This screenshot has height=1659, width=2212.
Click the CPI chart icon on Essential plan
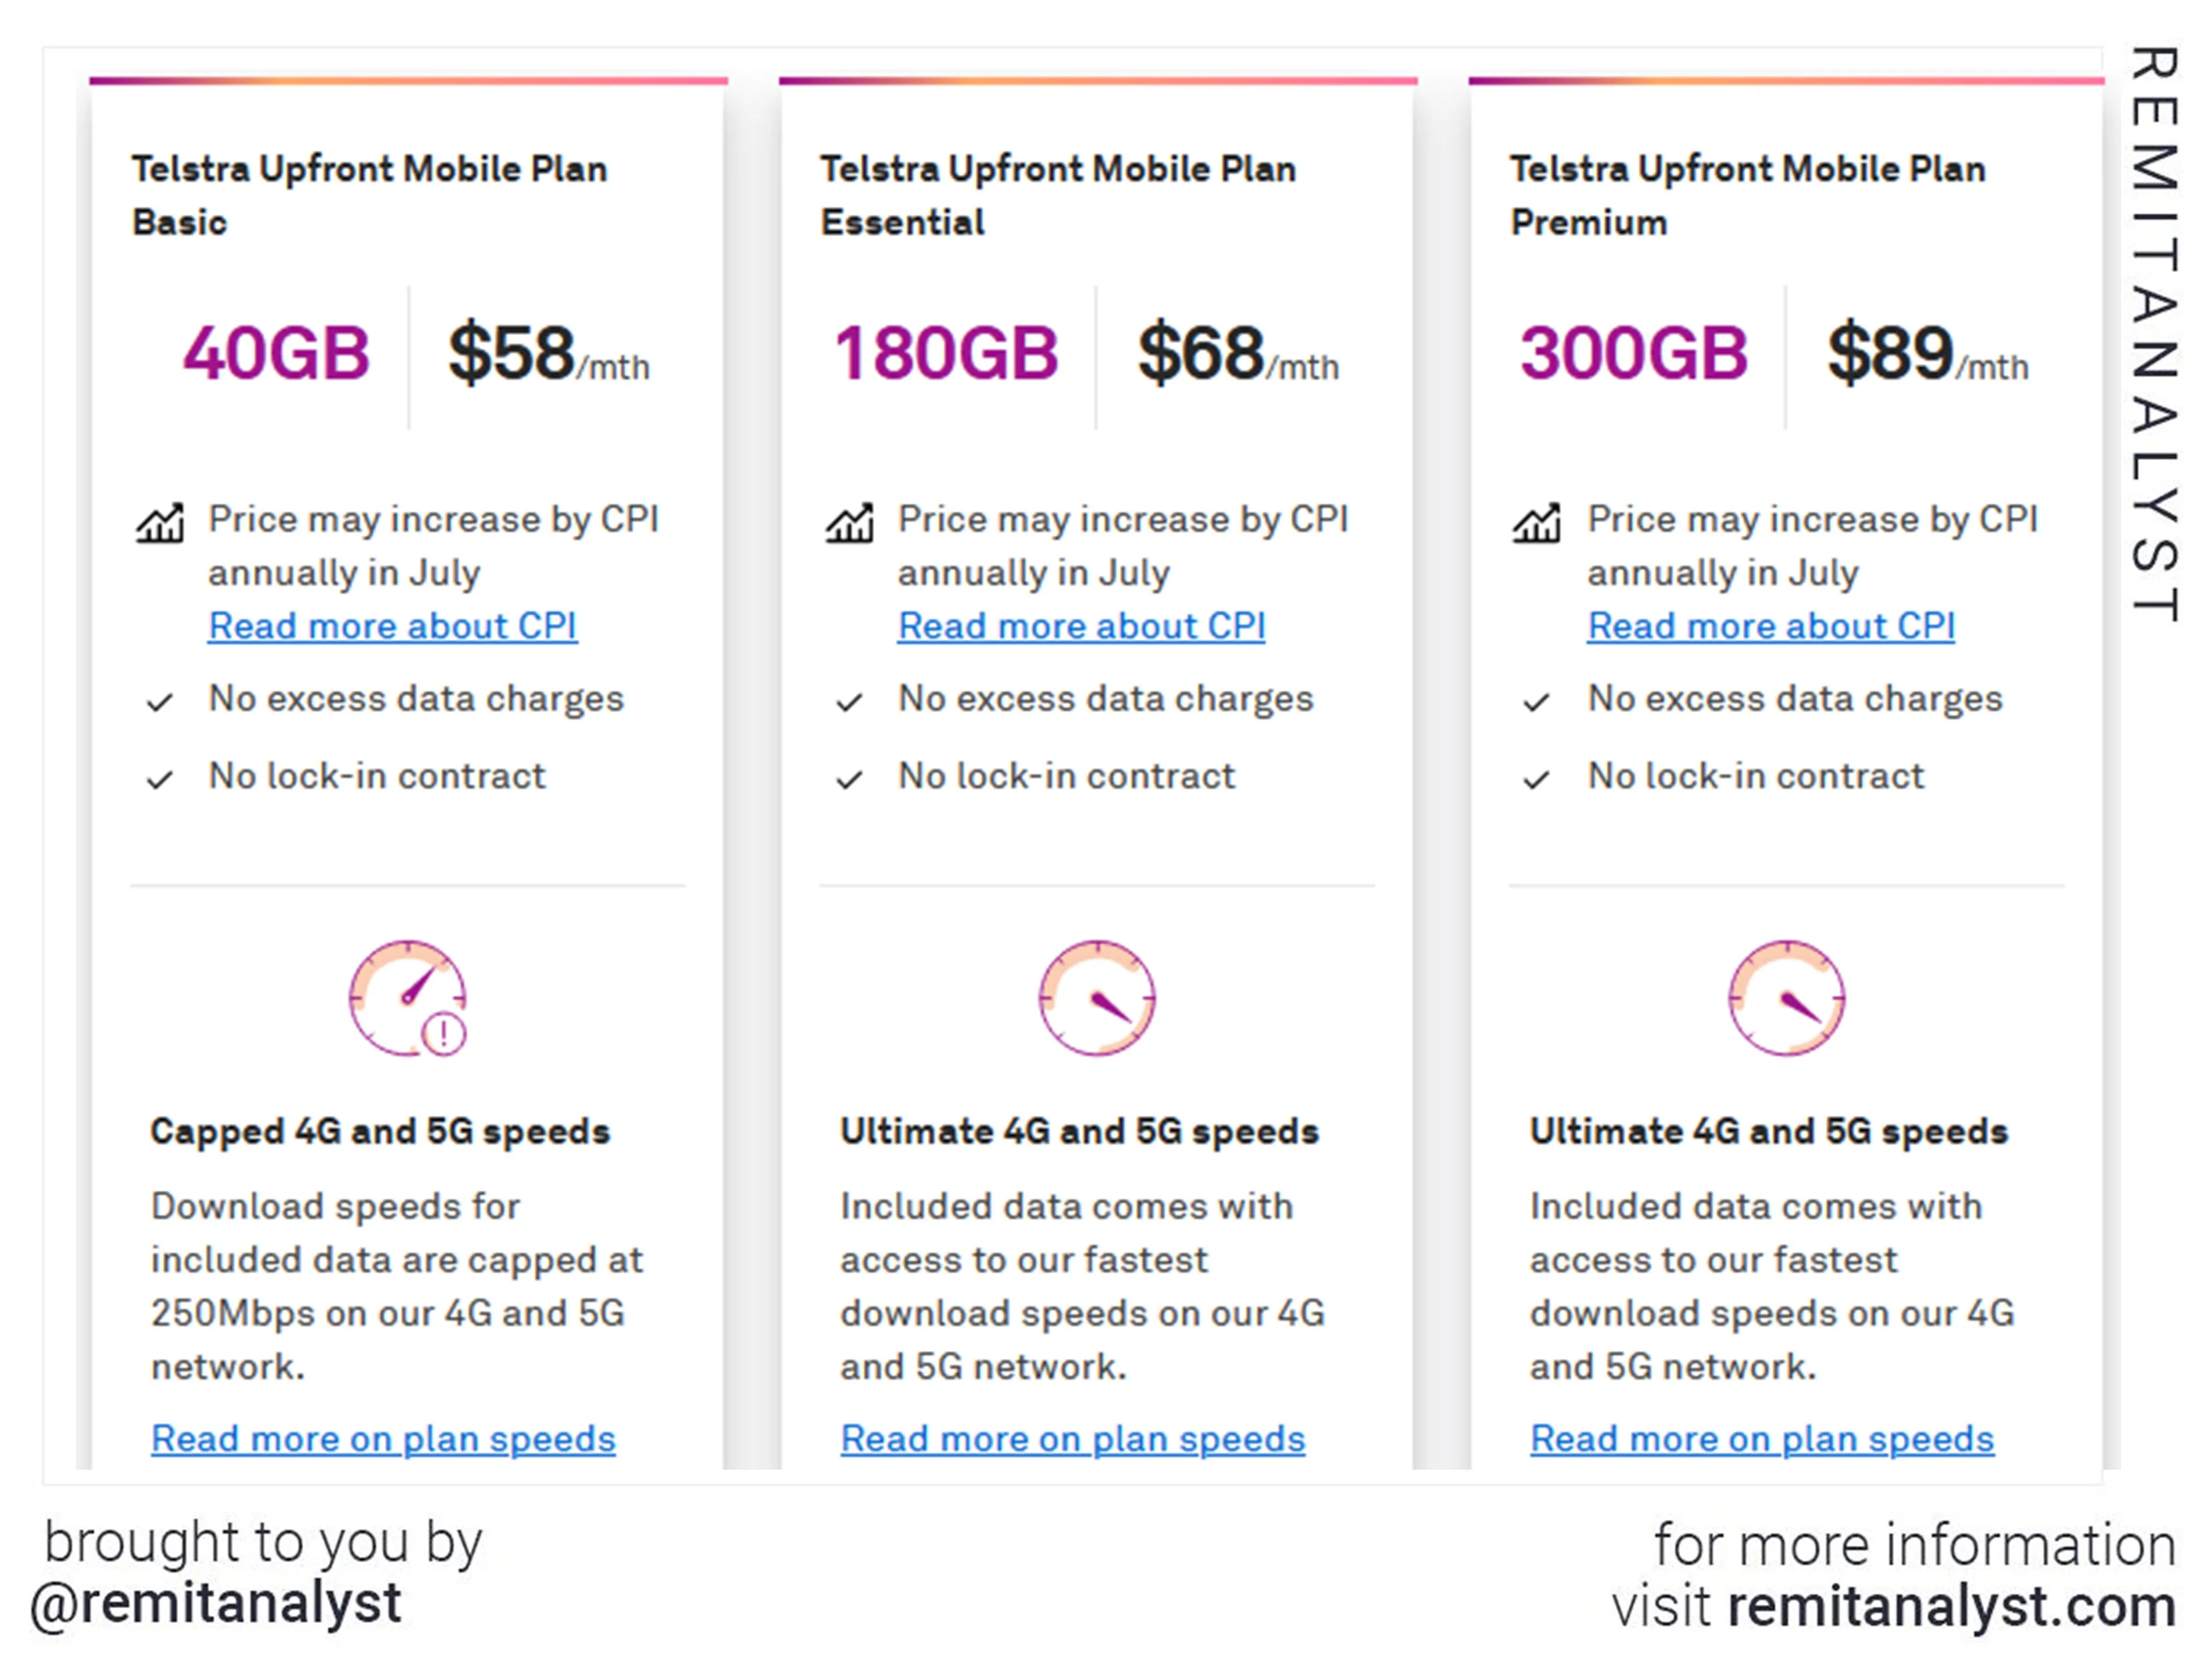[849, 521]
